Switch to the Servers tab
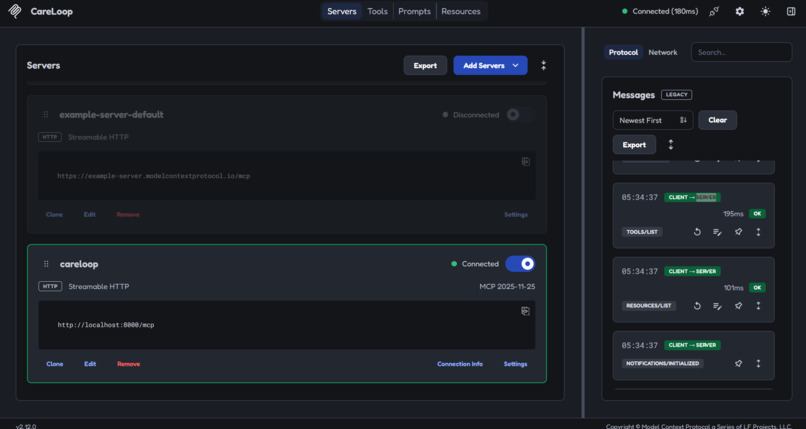The height and width of the screenshot is (429, 806). click(342, 11)
